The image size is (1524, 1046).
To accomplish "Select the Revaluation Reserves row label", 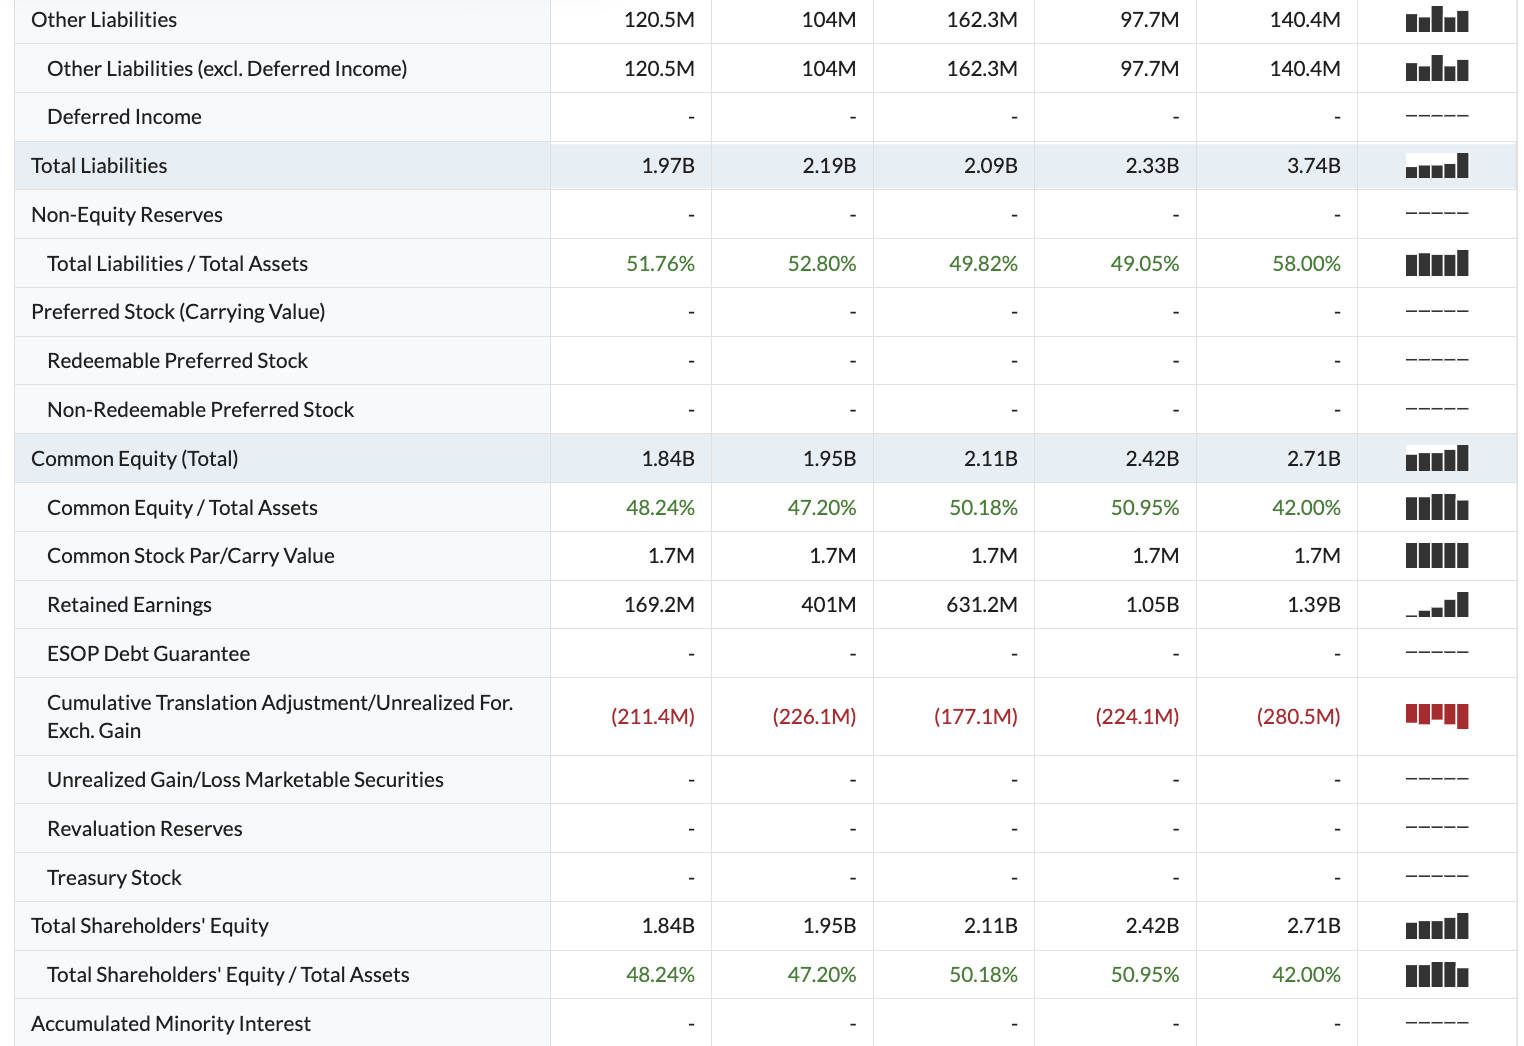I will (x=144, y=829).
